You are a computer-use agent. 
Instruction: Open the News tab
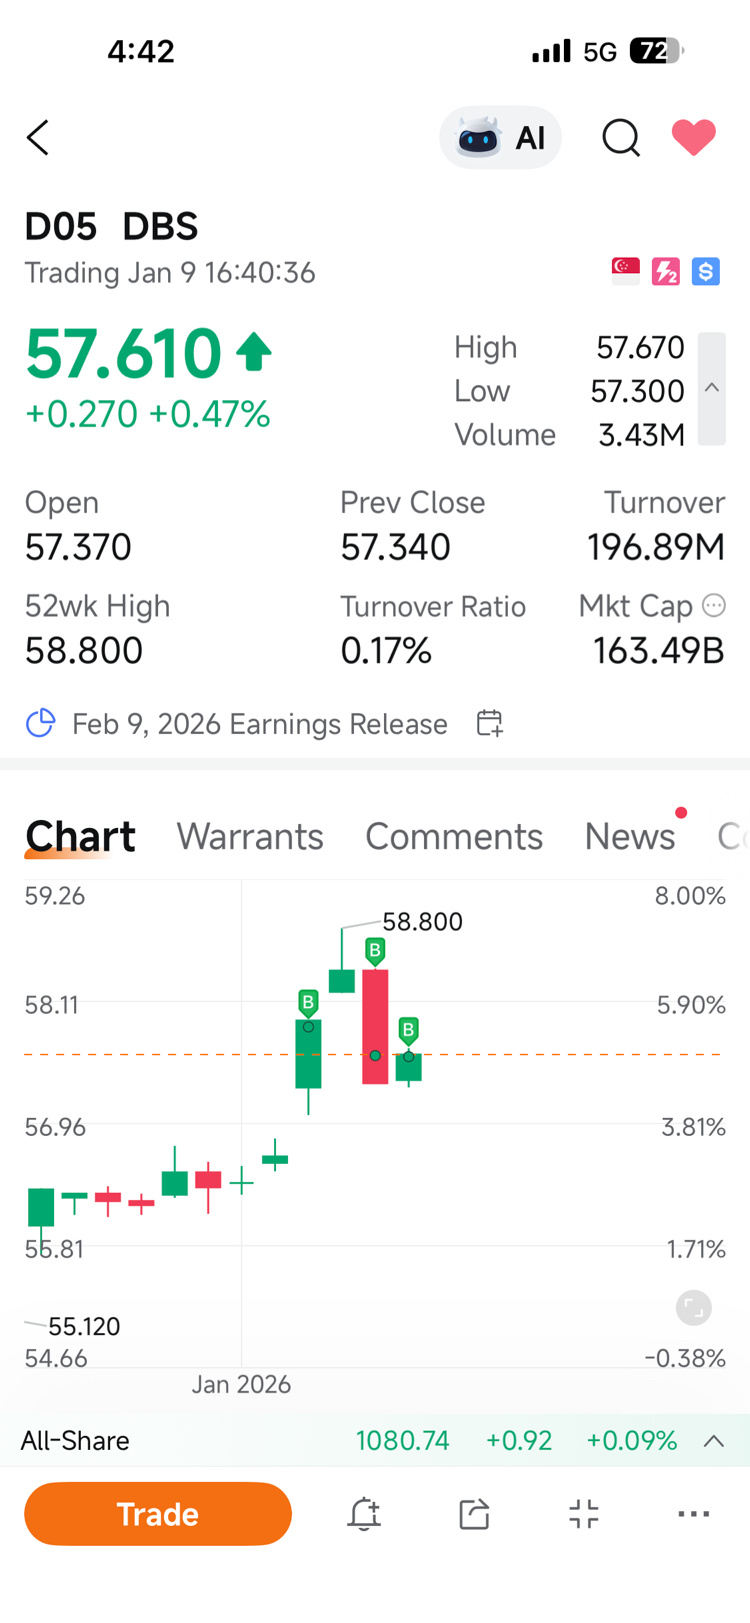tap(630, 836)
